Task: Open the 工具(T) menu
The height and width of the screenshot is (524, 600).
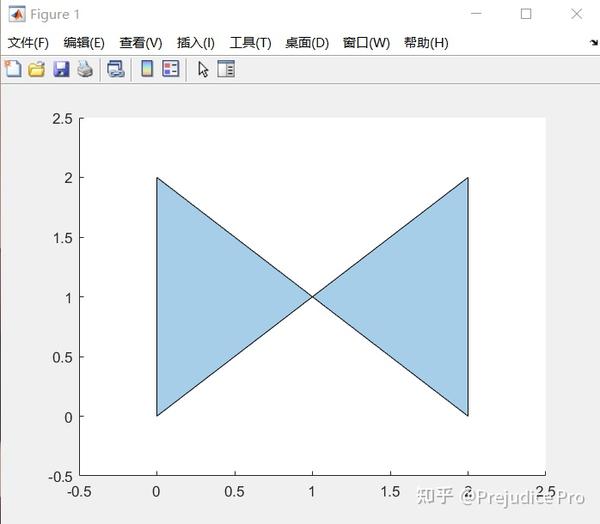Action: tap(250, 42)
